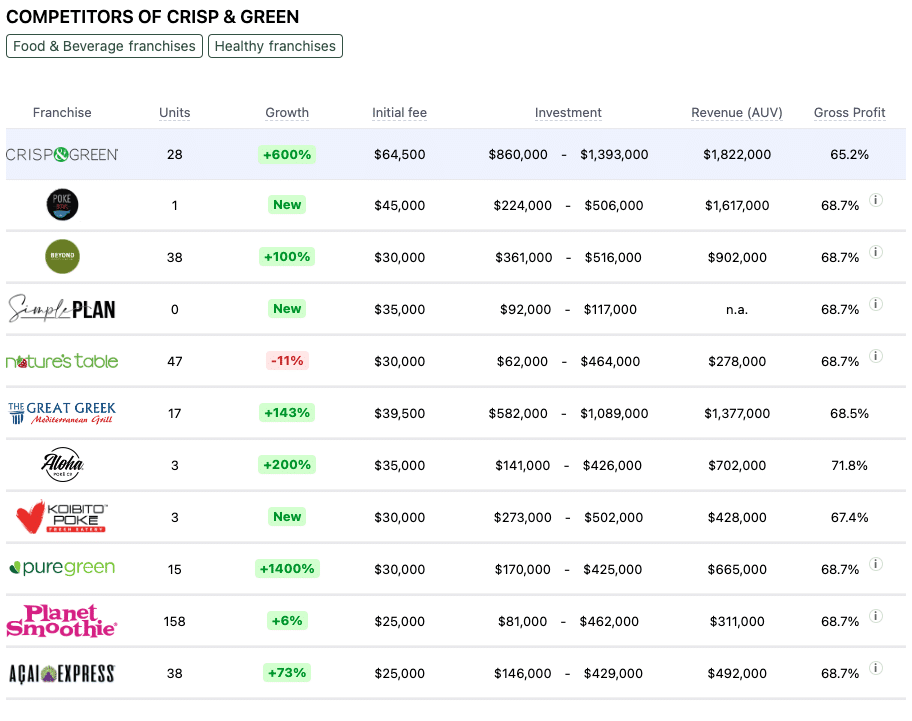Viewport: 912px width, 721px height.
Task: Select the $428,000 revenue value
Action: point(737,517)
